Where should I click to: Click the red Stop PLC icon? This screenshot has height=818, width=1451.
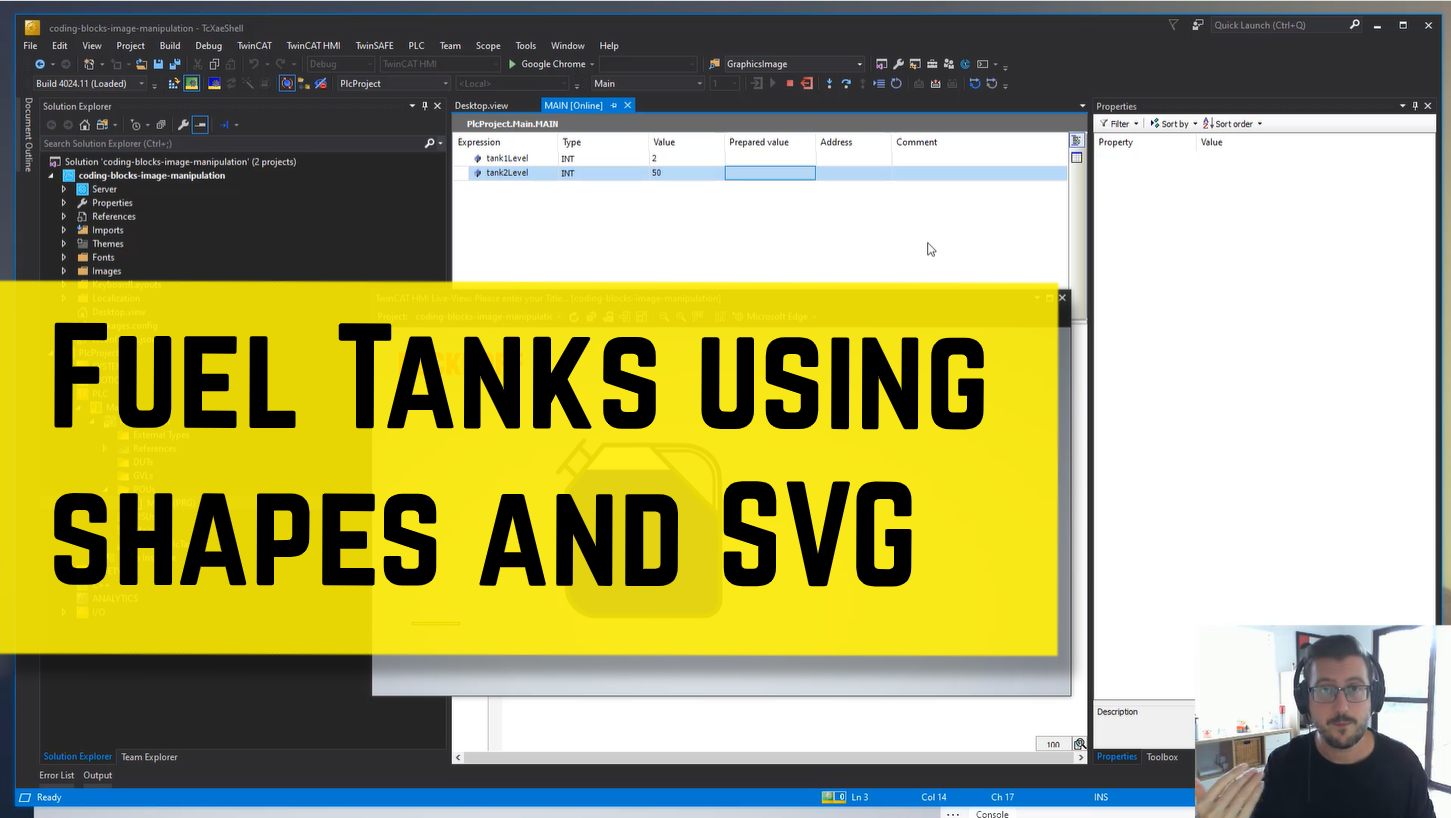click(x=790, y=84)
